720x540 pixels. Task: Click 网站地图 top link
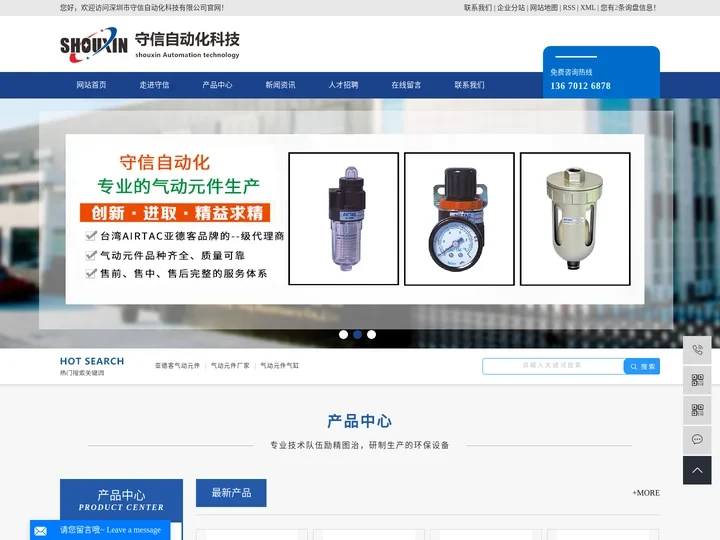tap(544, 8)
